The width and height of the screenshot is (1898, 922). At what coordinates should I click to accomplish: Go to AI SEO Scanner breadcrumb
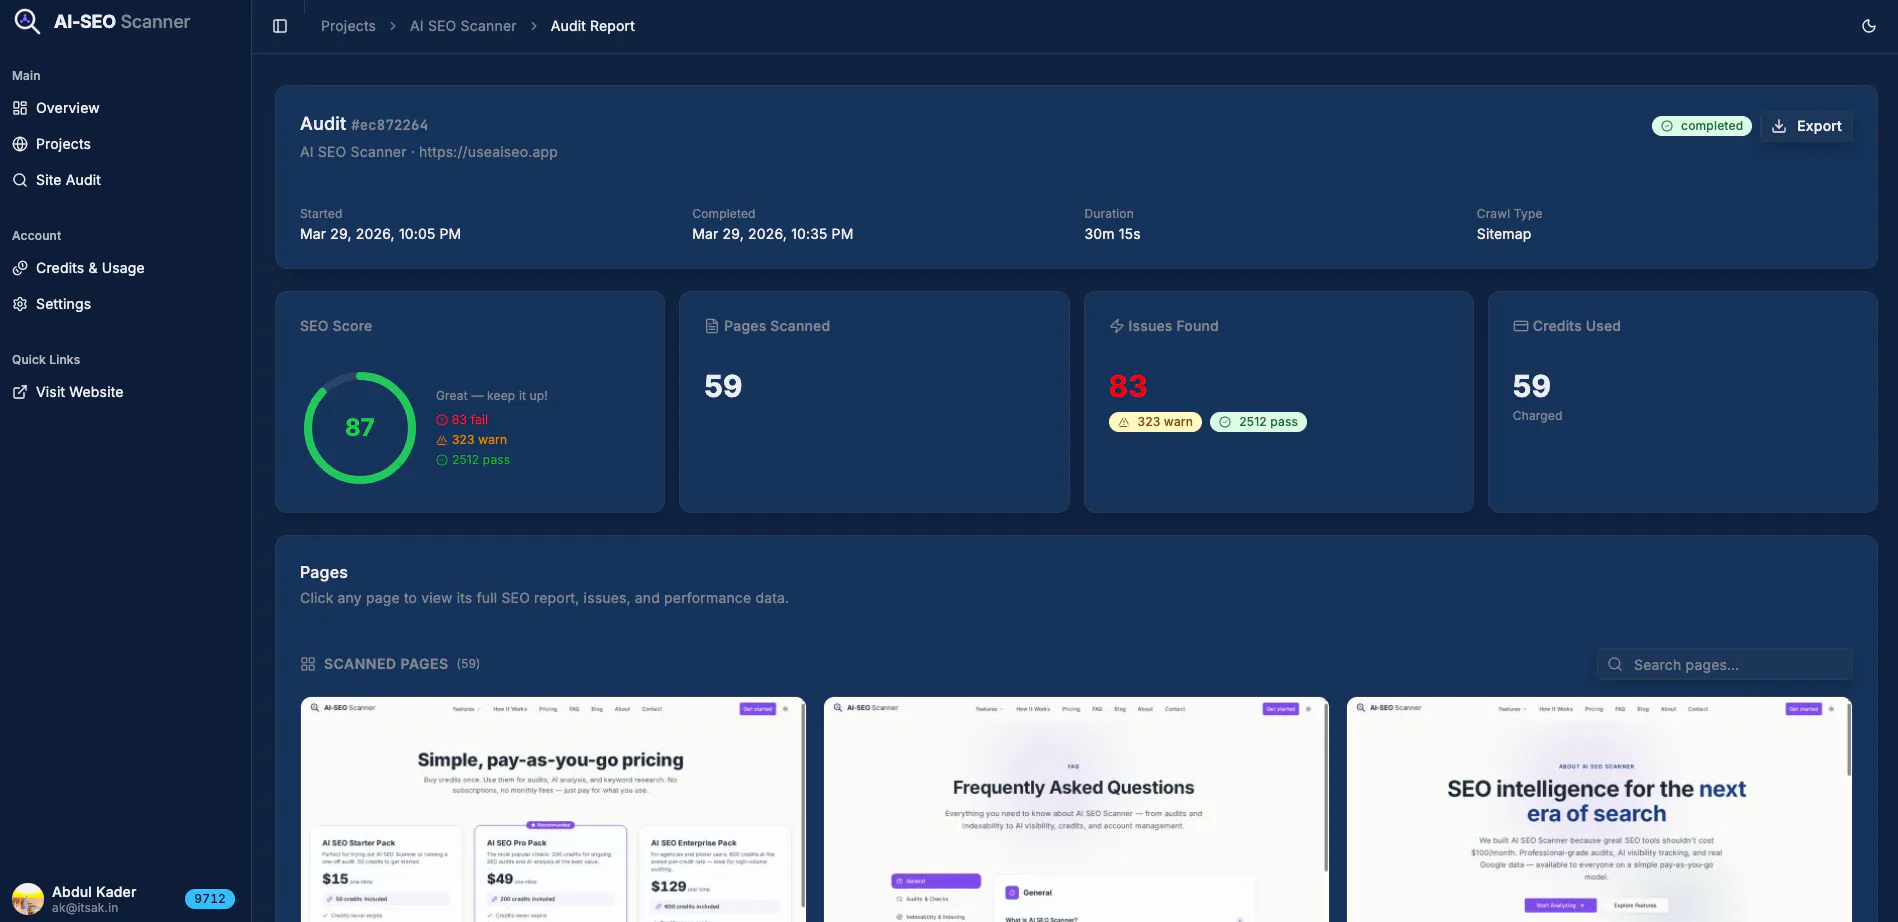(x=463, y=26)
